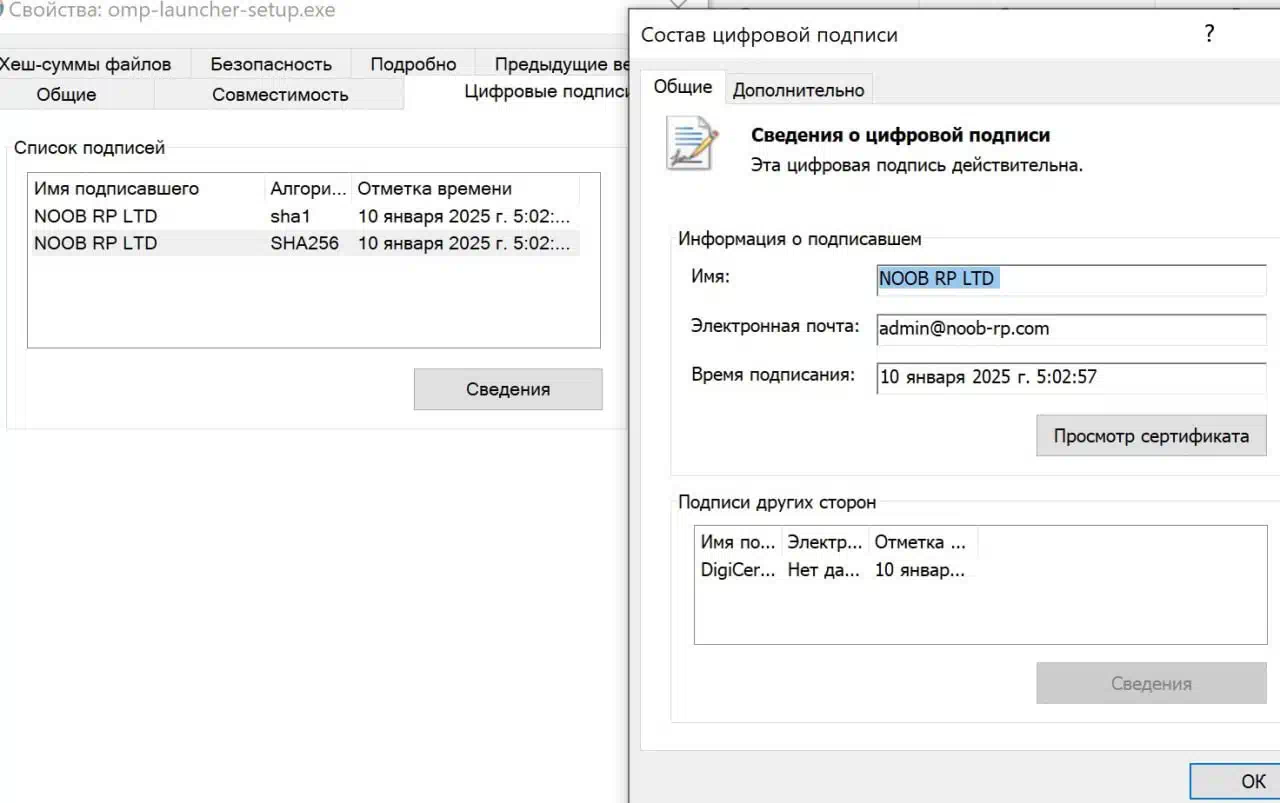Select the DigiCert countersignature row

[x=835, y=570]
